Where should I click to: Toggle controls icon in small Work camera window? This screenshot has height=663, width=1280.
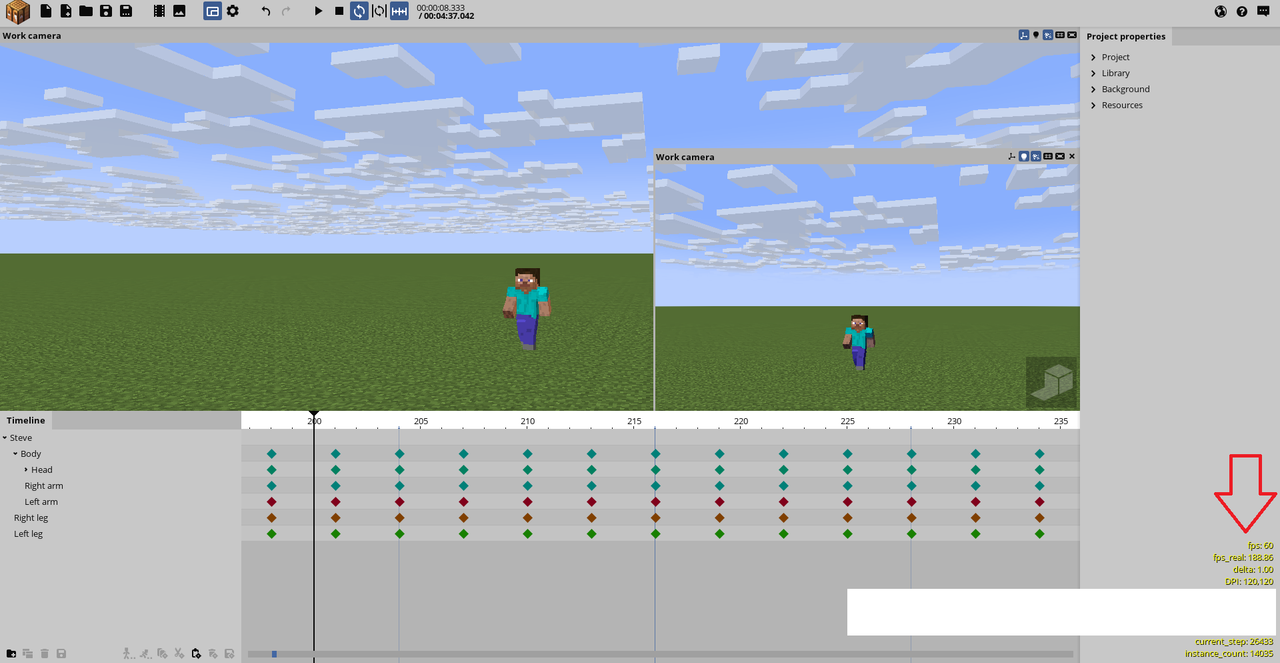[1012, 156]
